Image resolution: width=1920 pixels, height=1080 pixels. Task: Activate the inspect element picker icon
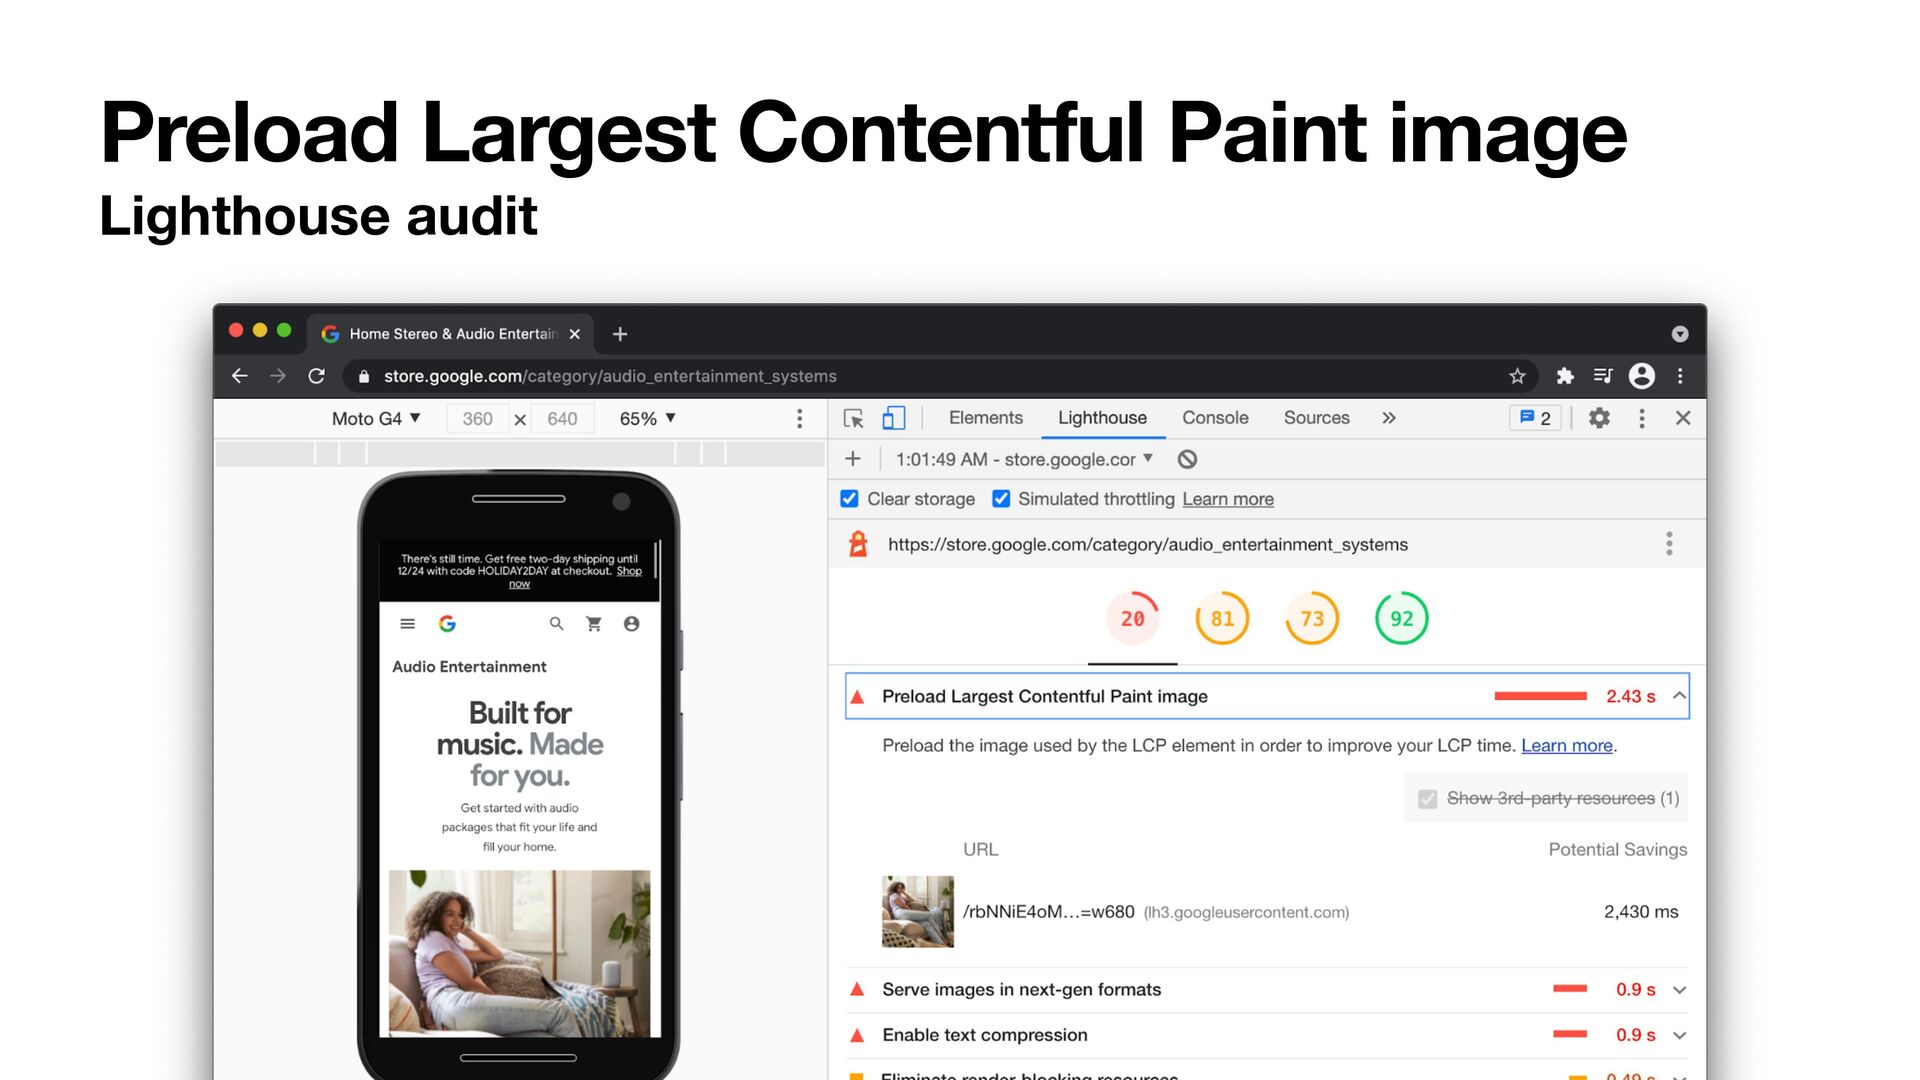click(x=853, y=418)
